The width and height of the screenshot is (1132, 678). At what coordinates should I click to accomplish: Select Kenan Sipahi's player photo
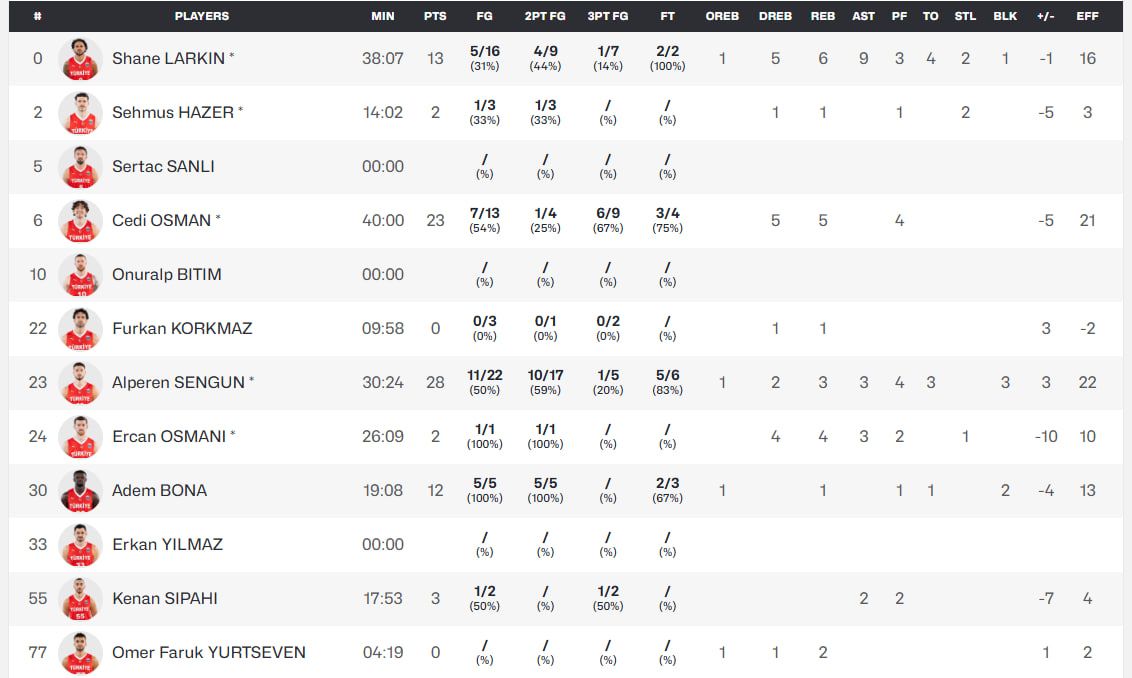pos(80,599)
